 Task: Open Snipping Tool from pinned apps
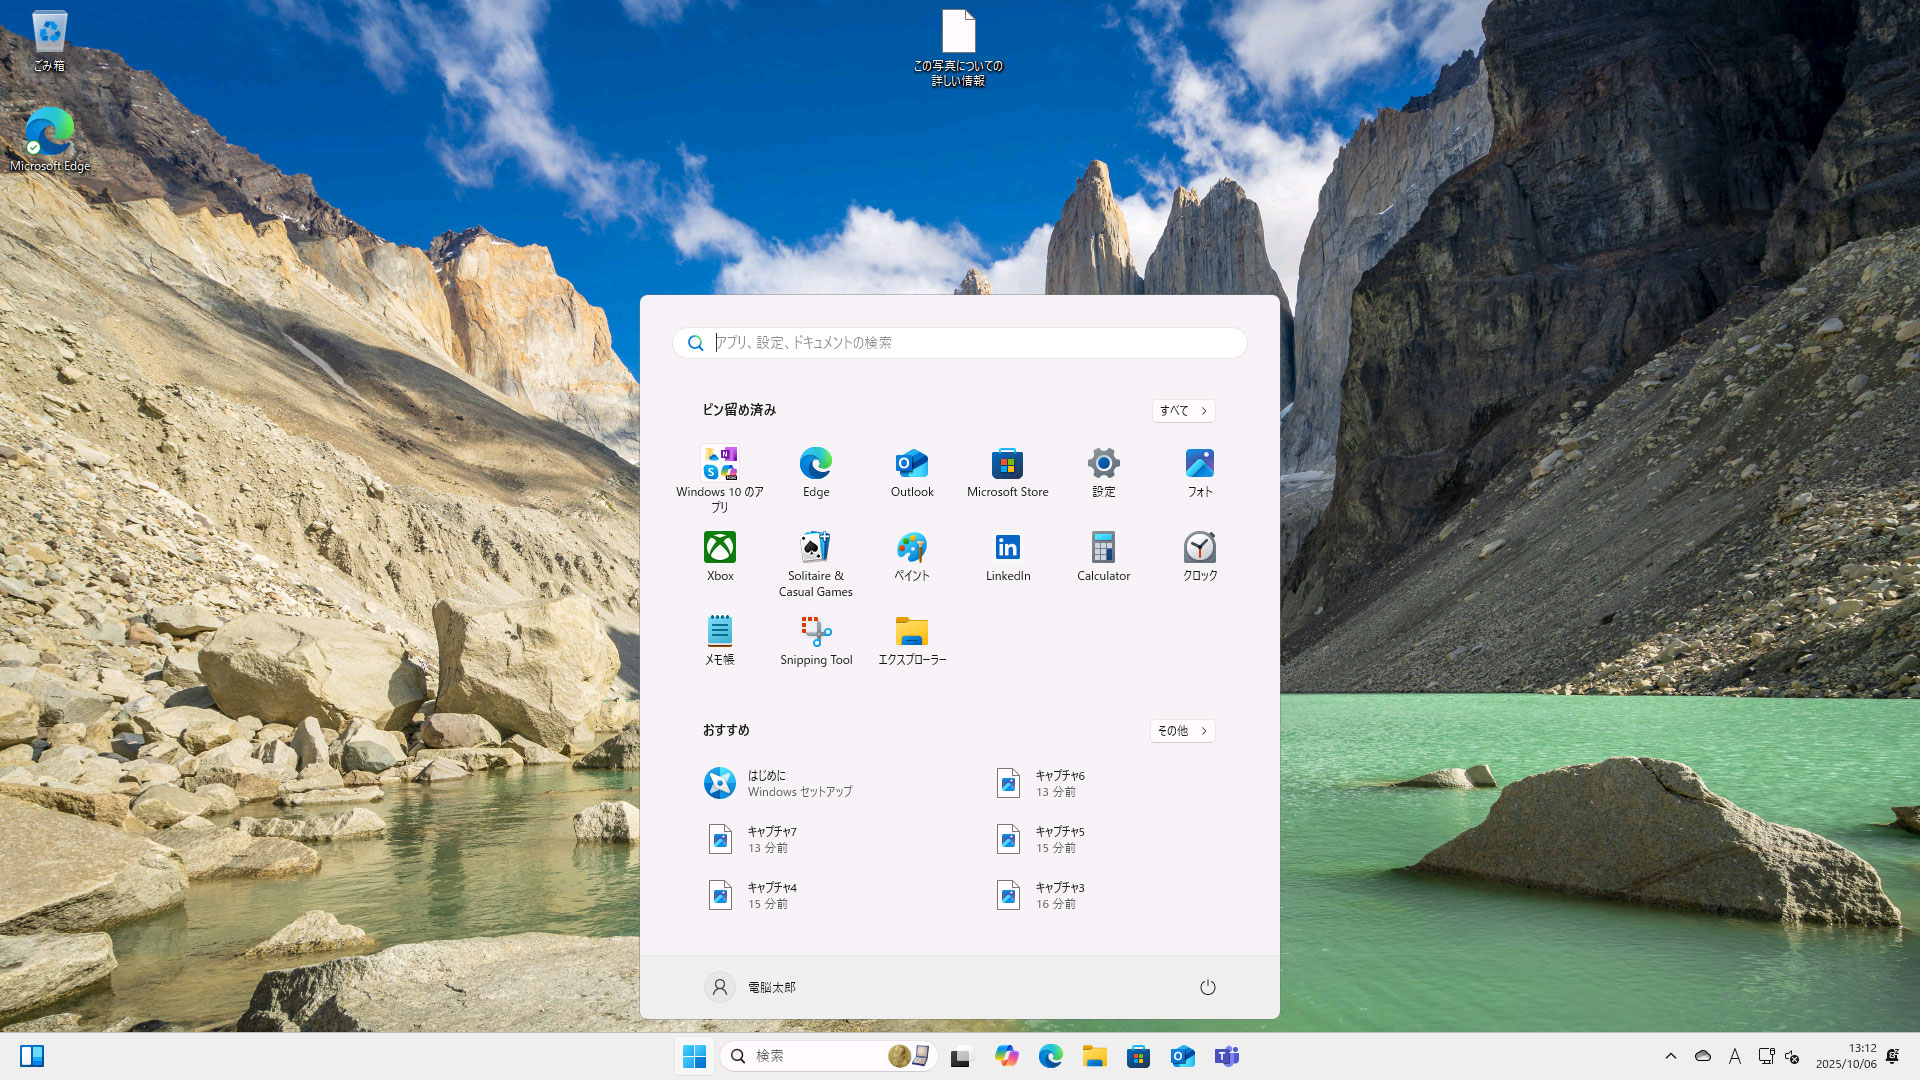tap(816, 640)
